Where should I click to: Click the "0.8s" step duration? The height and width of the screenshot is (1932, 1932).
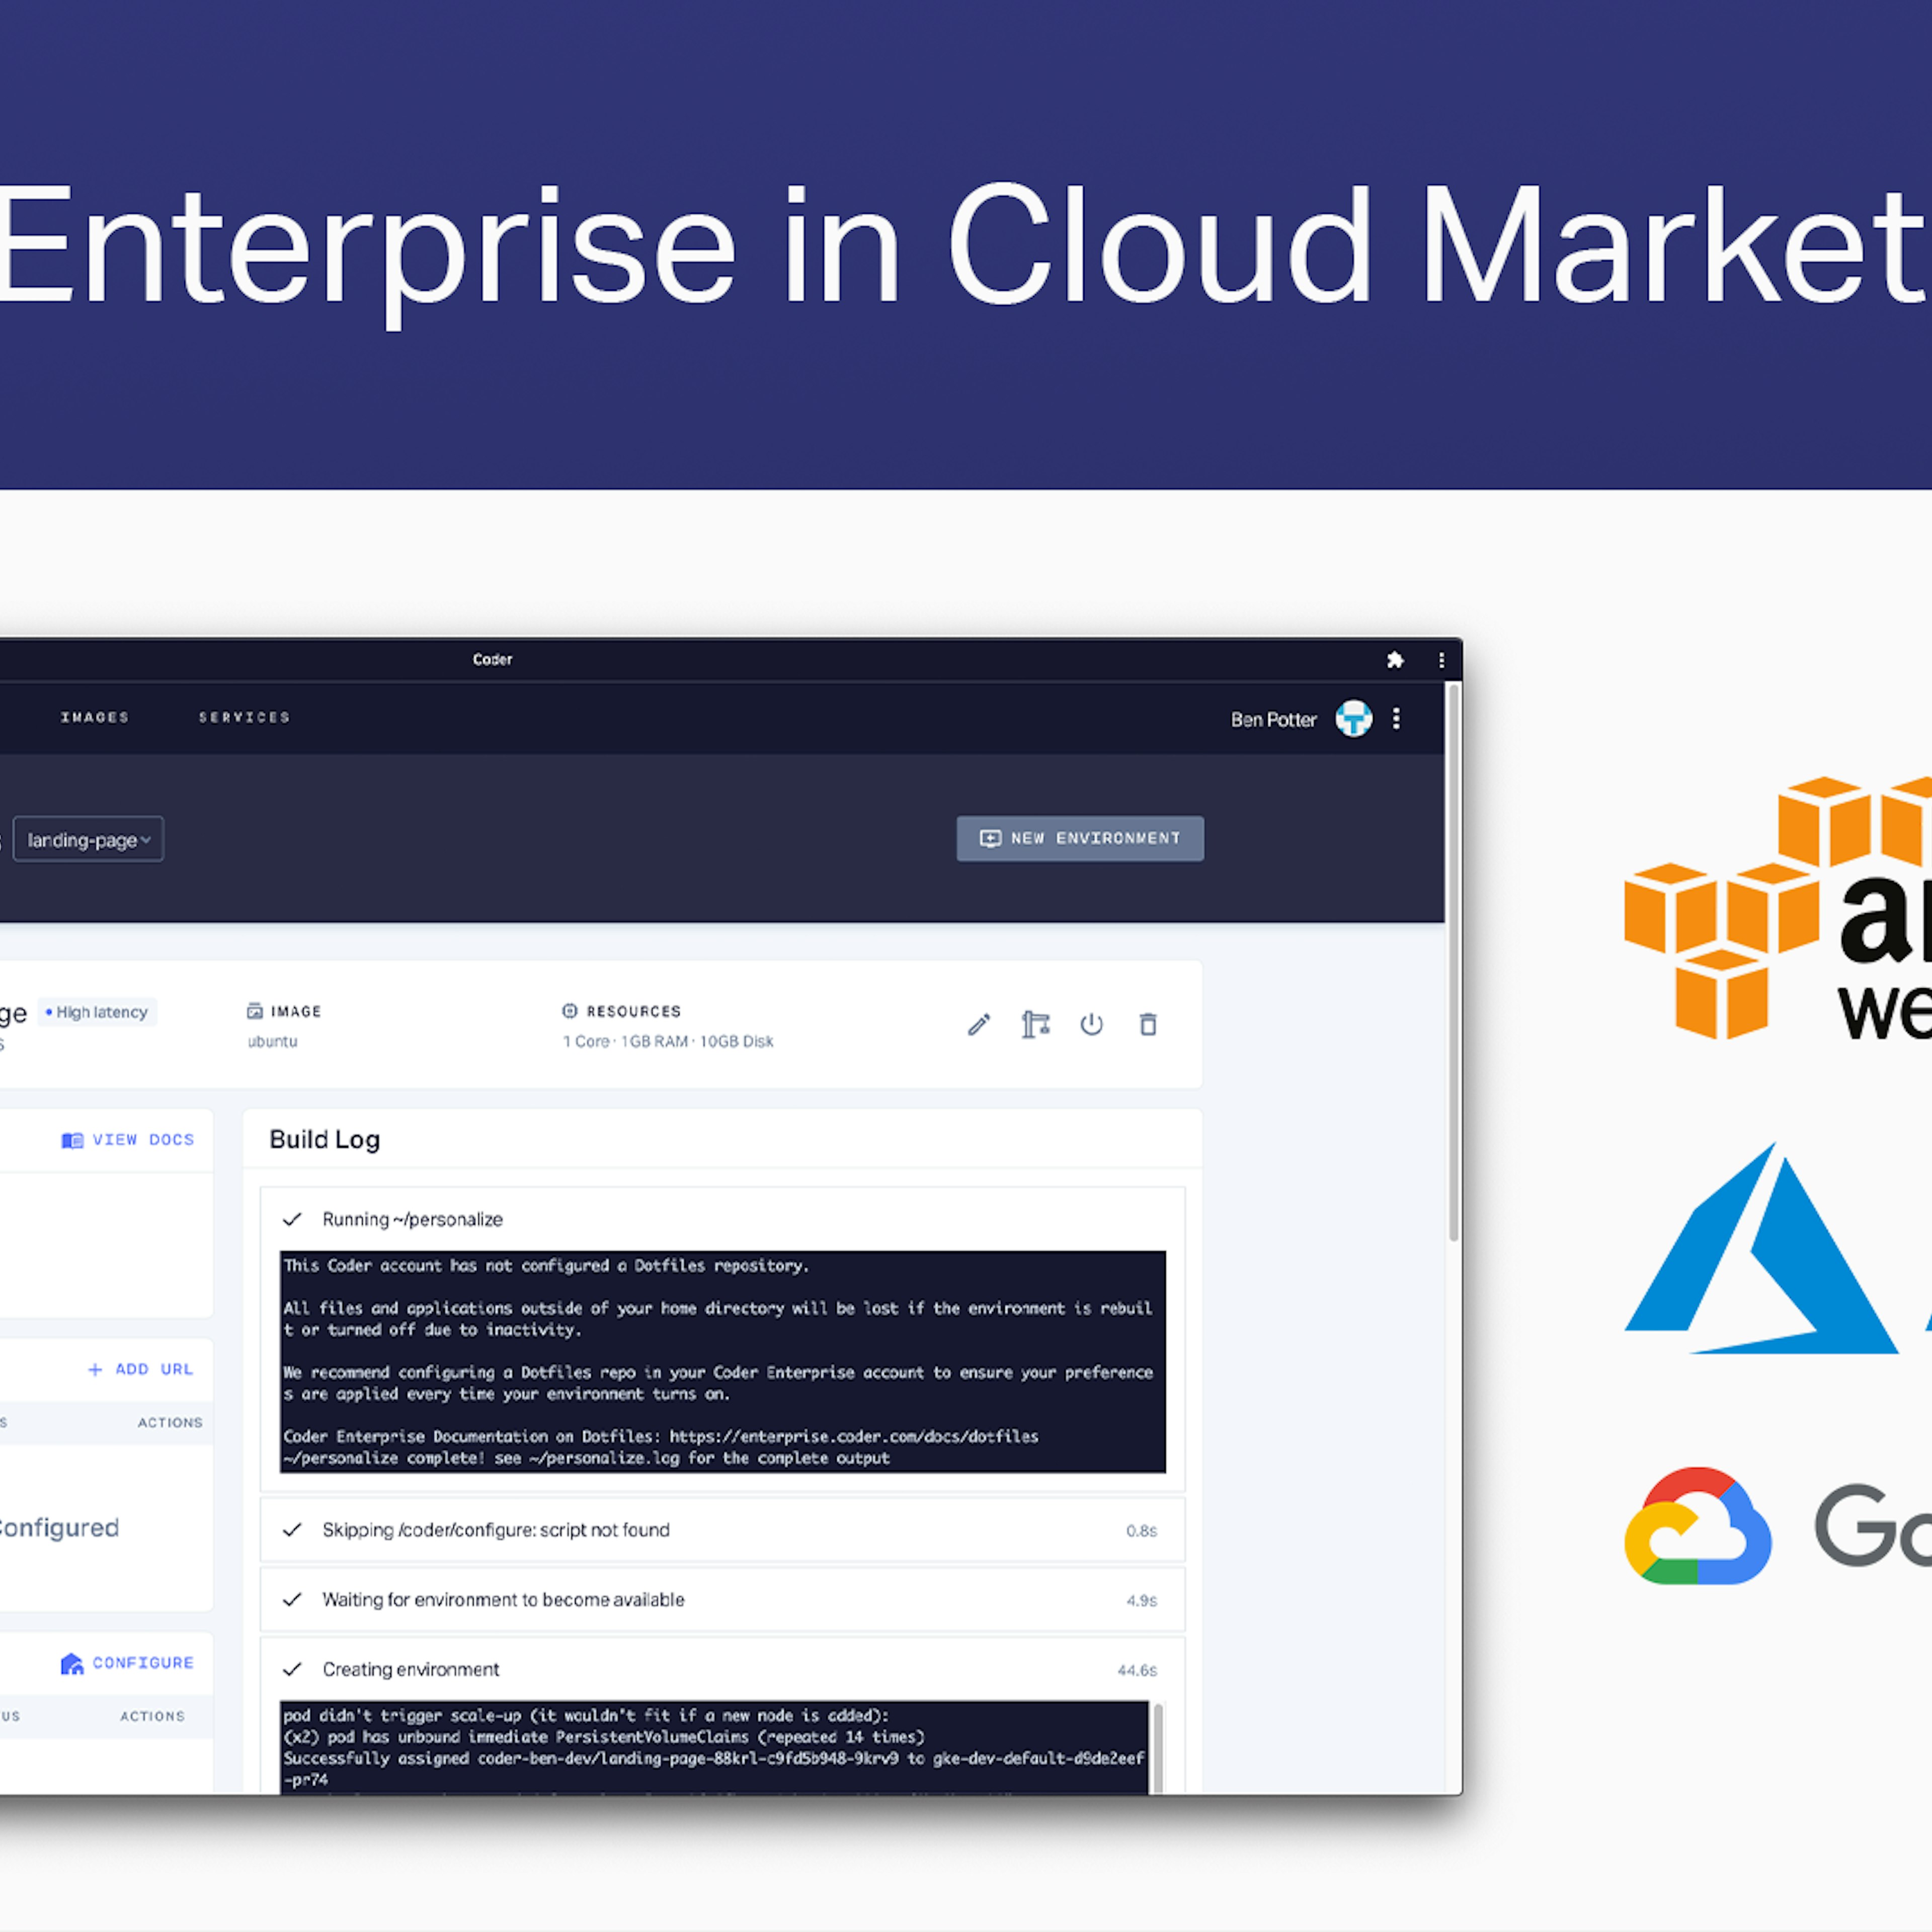click(x=1141, y=1531)
